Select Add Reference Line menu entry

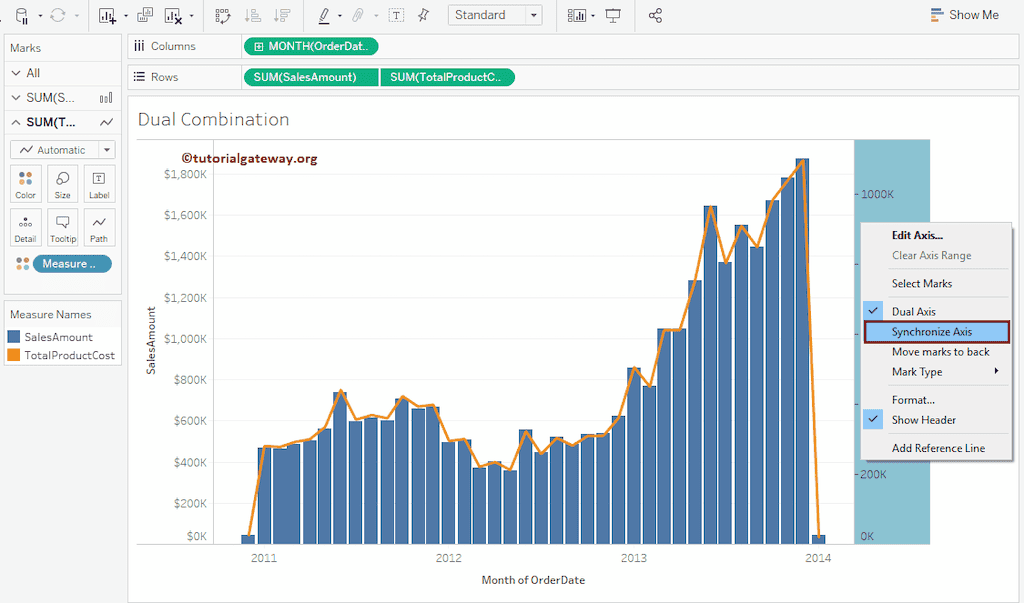(x=938, y=448)
